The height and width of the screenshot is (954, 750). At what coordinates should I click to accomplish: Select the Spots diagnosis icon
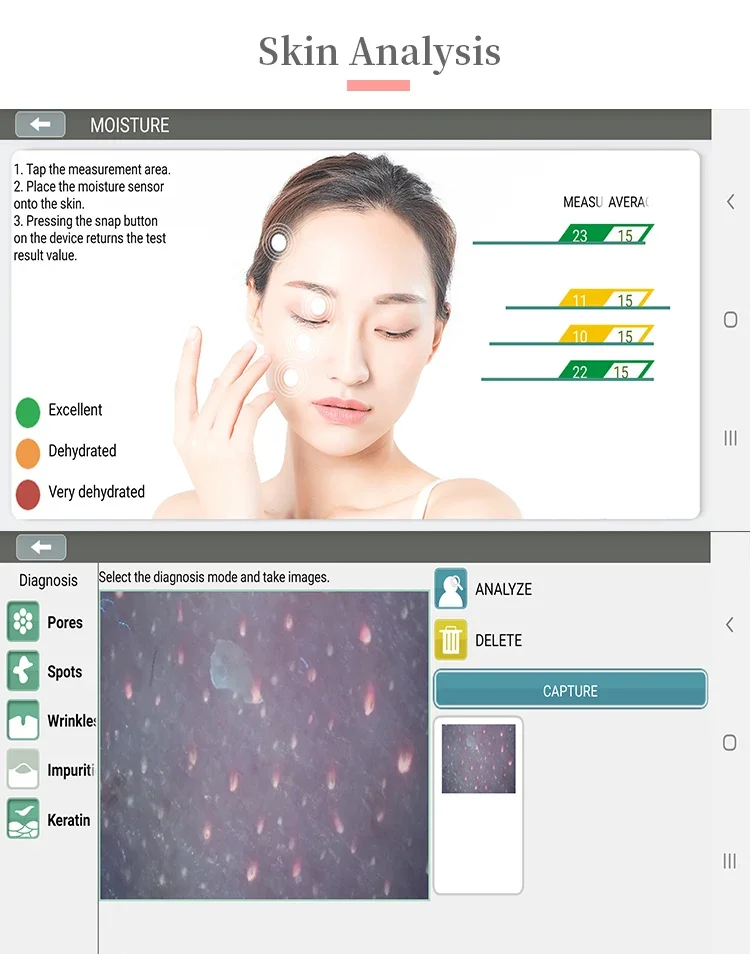[x=23, y=670]
